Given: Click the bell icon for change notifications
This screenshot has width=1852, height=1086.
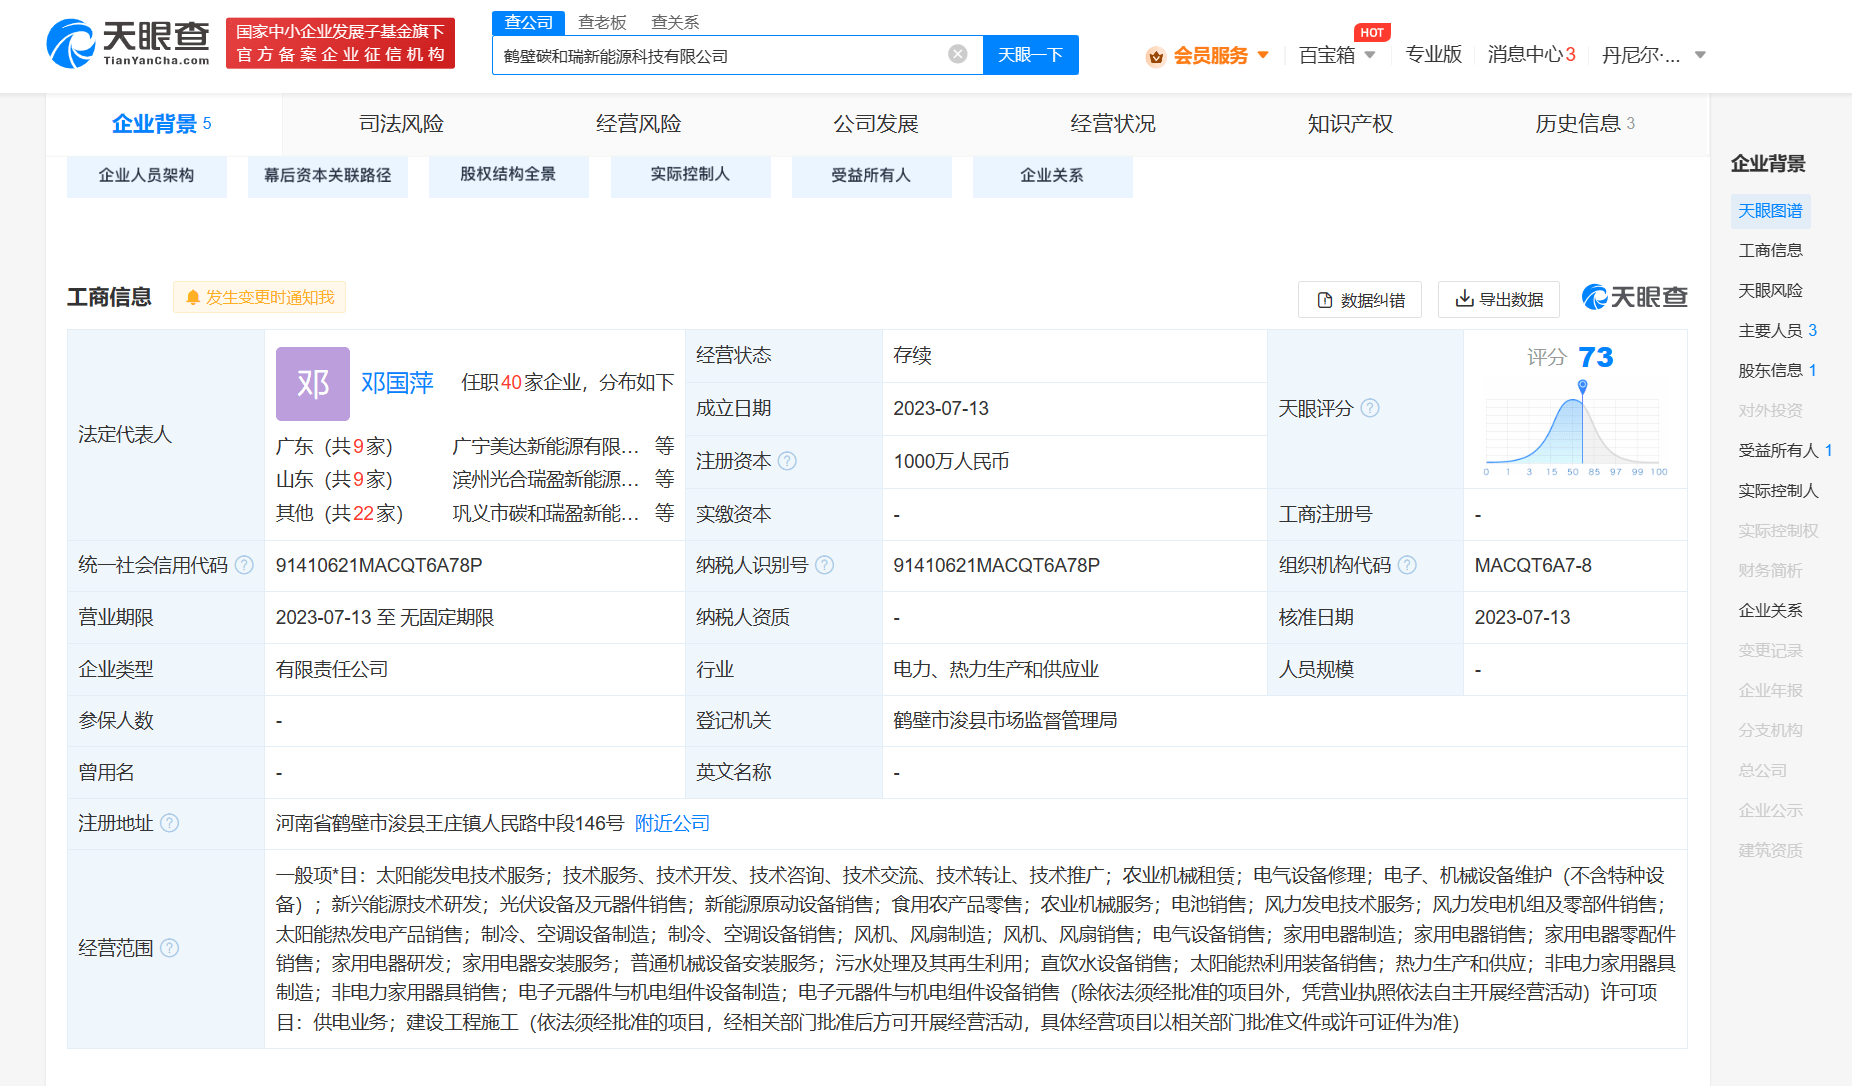Looking at the screenshot, I should point(193,297).
